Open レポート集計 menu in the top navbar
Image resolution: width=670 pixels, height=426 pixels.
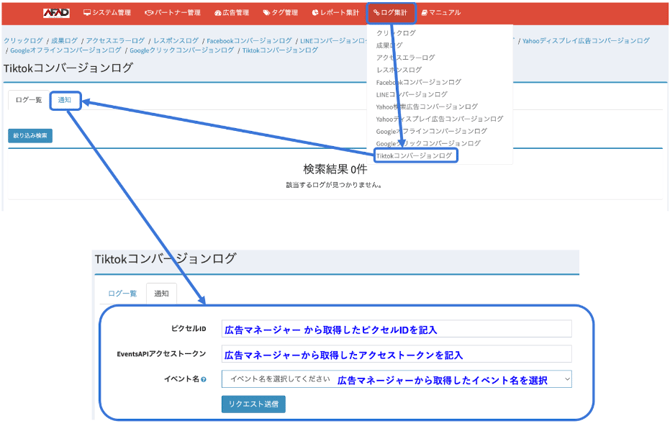[x=335, y=13]
